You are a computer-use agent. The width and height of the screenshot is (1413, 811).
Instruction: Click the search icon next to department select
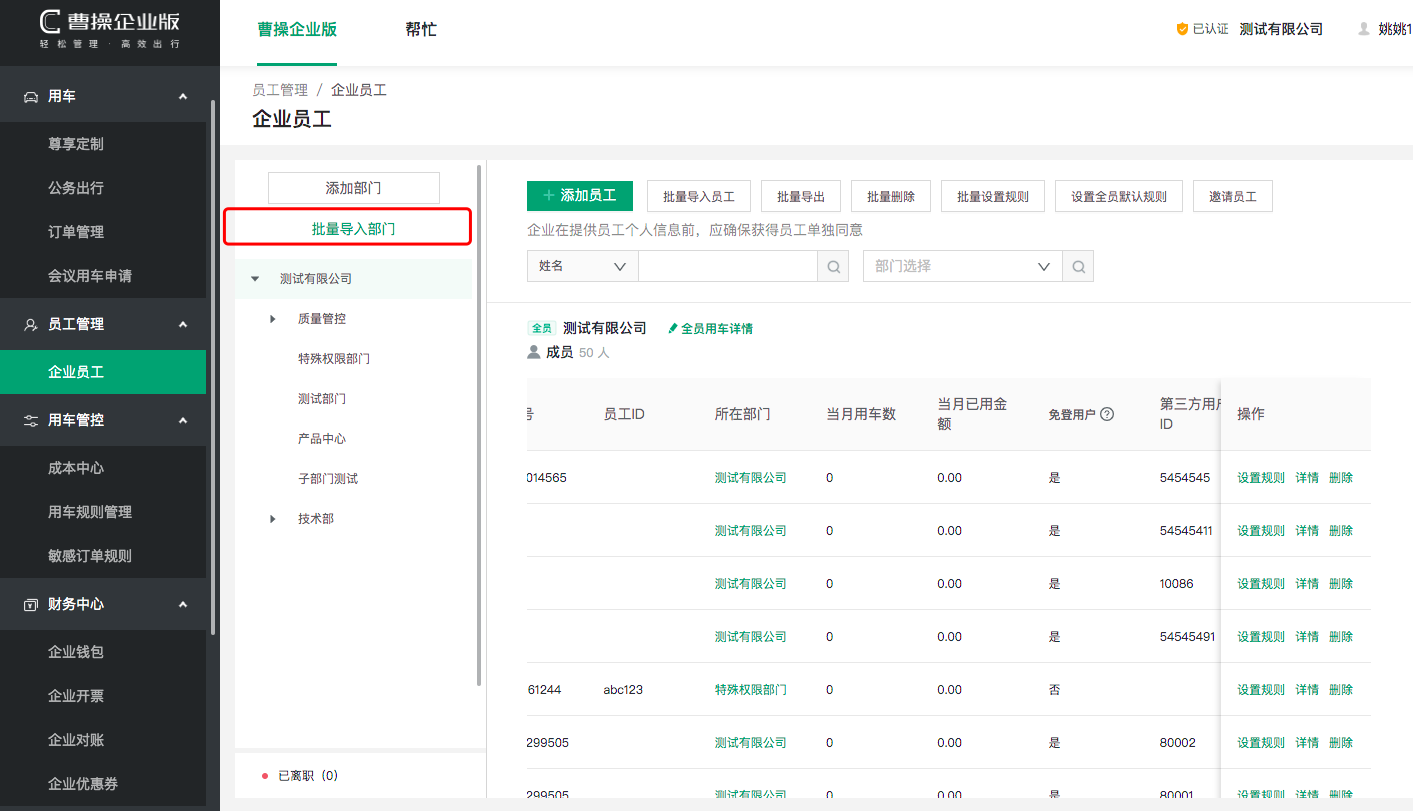1078,266
